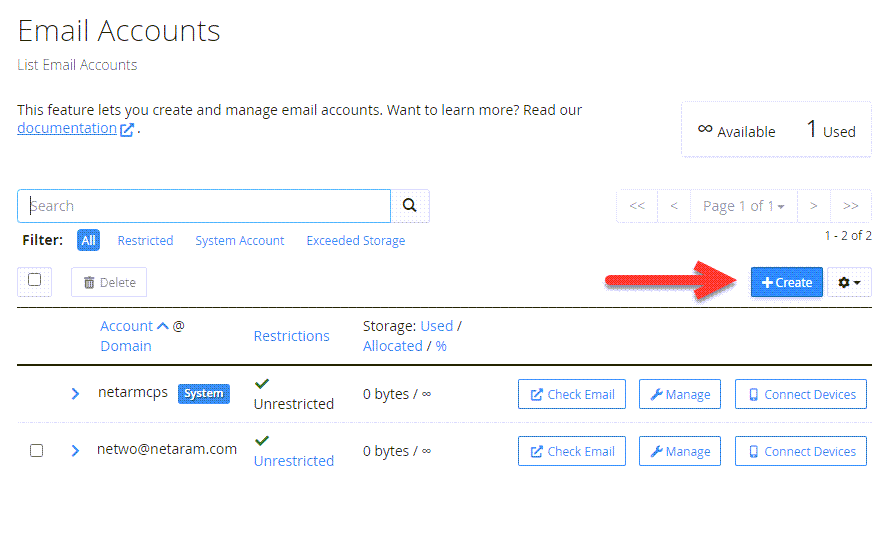The height and width of the screenshot is (533, 892).
Task: Open the documentation link
Action: [66, 128]
